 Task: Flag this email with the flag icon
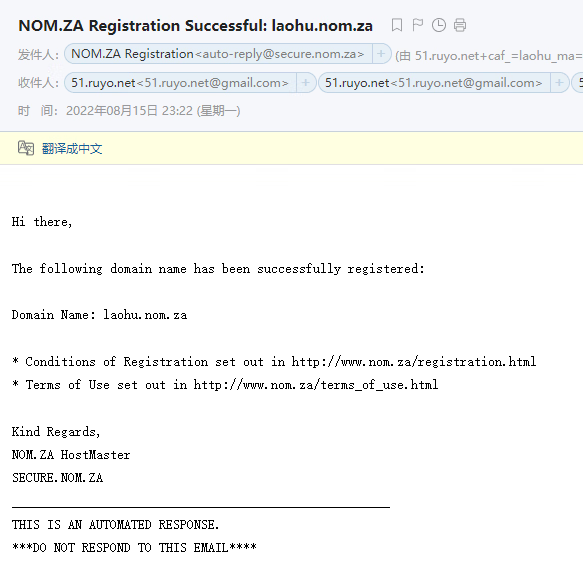click(418, 25)
